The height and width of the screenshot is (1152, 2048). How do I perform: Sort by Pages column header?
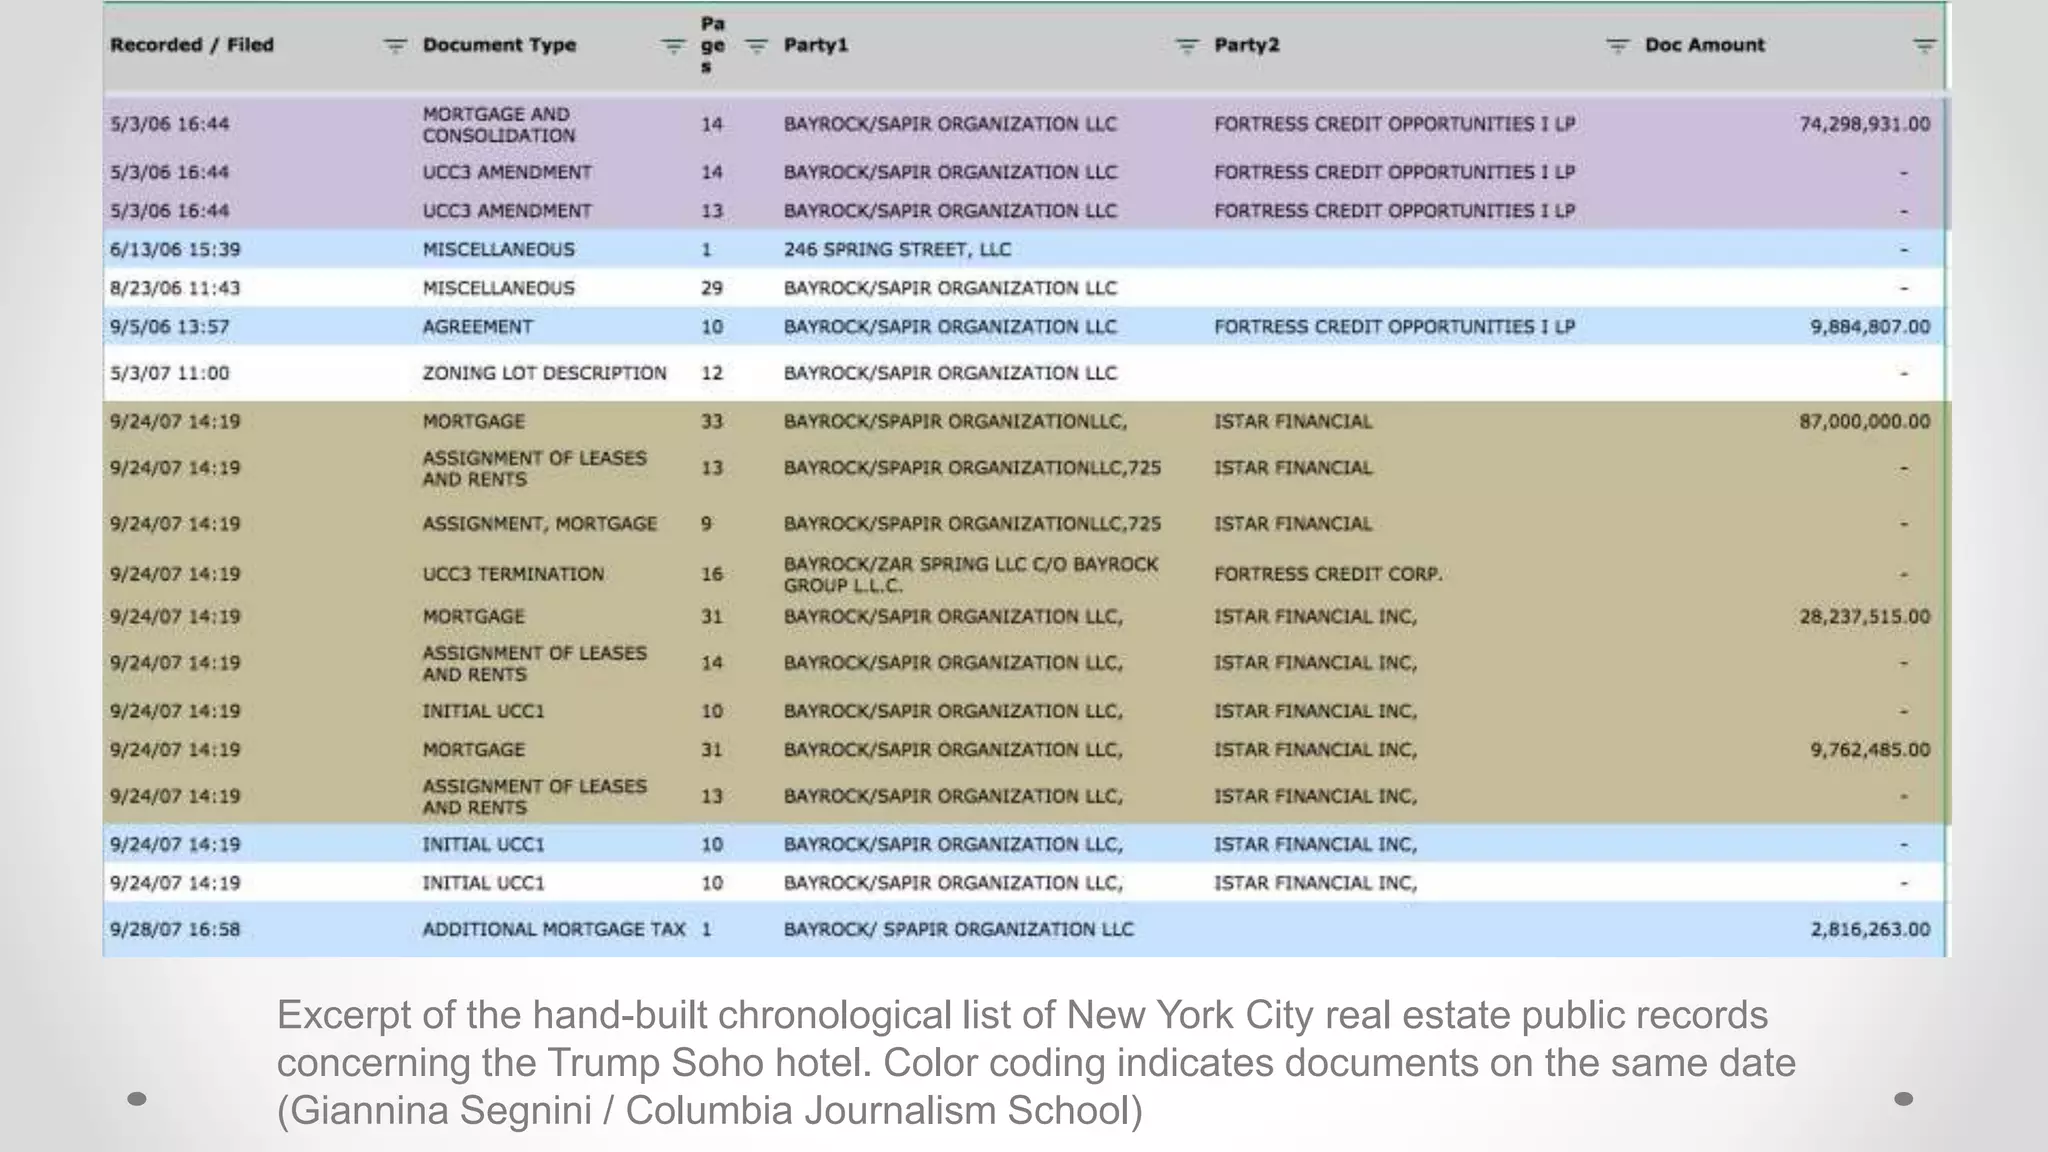(x=712, y=45)
